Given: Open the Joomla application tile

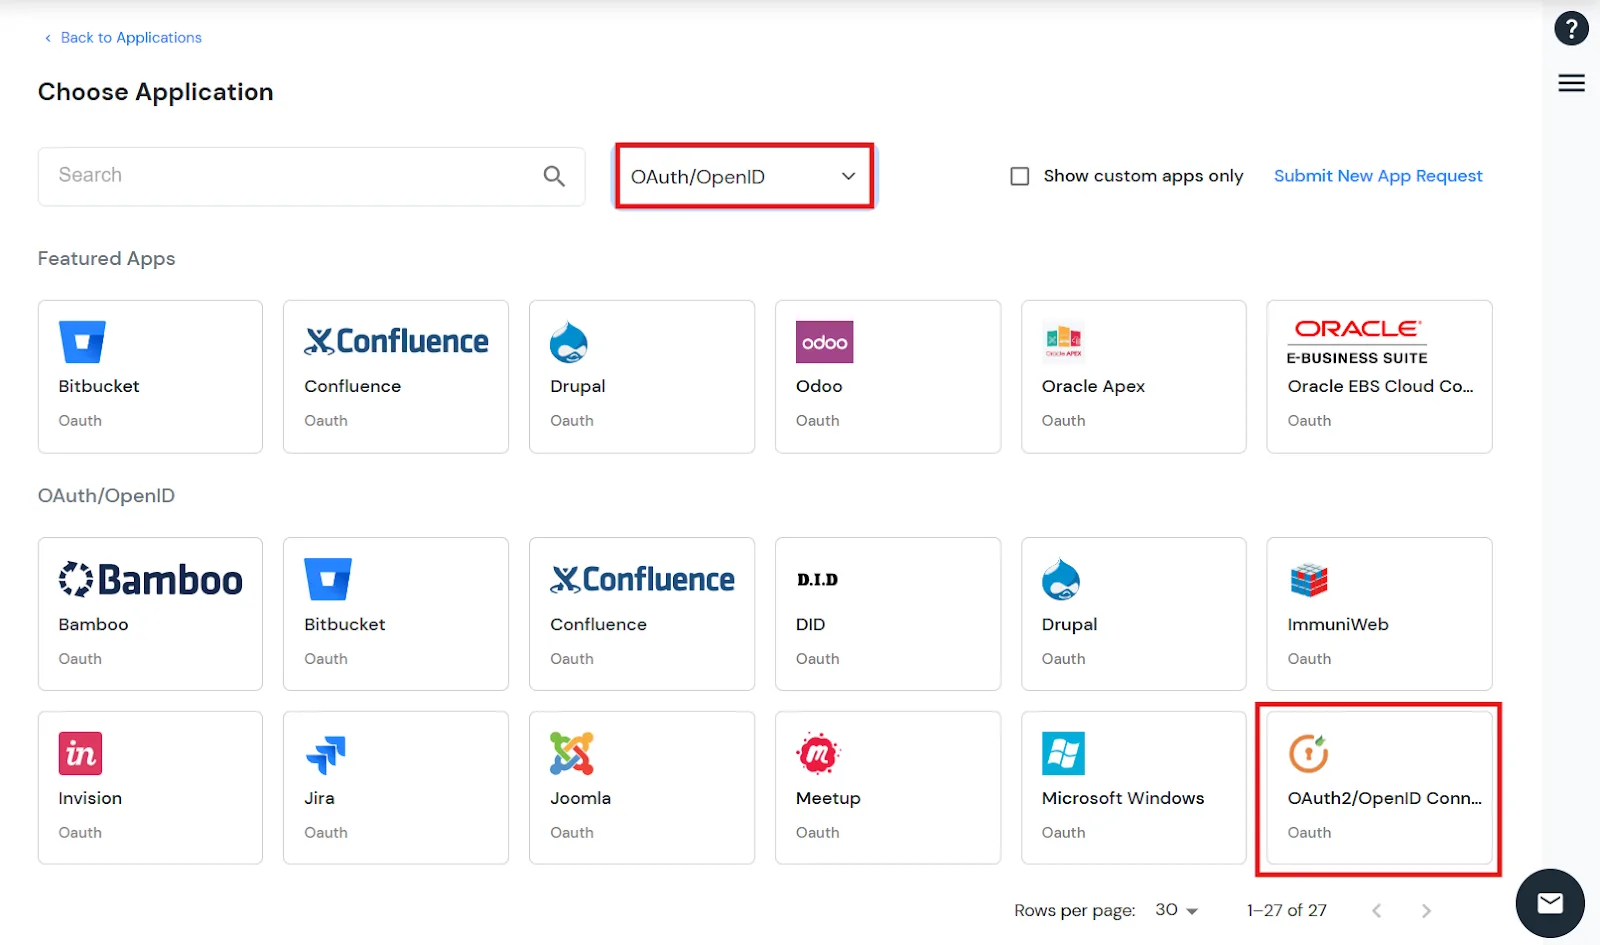Looking at the screenshot, I should (642, 788).
